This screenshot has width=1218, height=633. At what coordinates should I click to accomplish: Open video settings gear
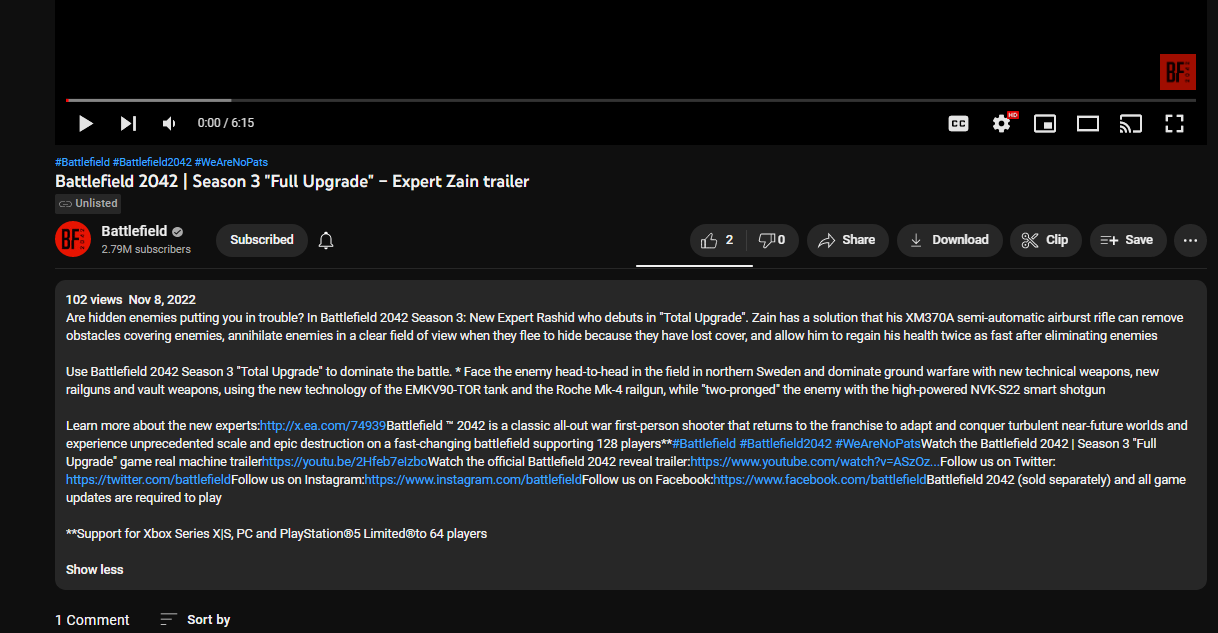coord(1001,123)
